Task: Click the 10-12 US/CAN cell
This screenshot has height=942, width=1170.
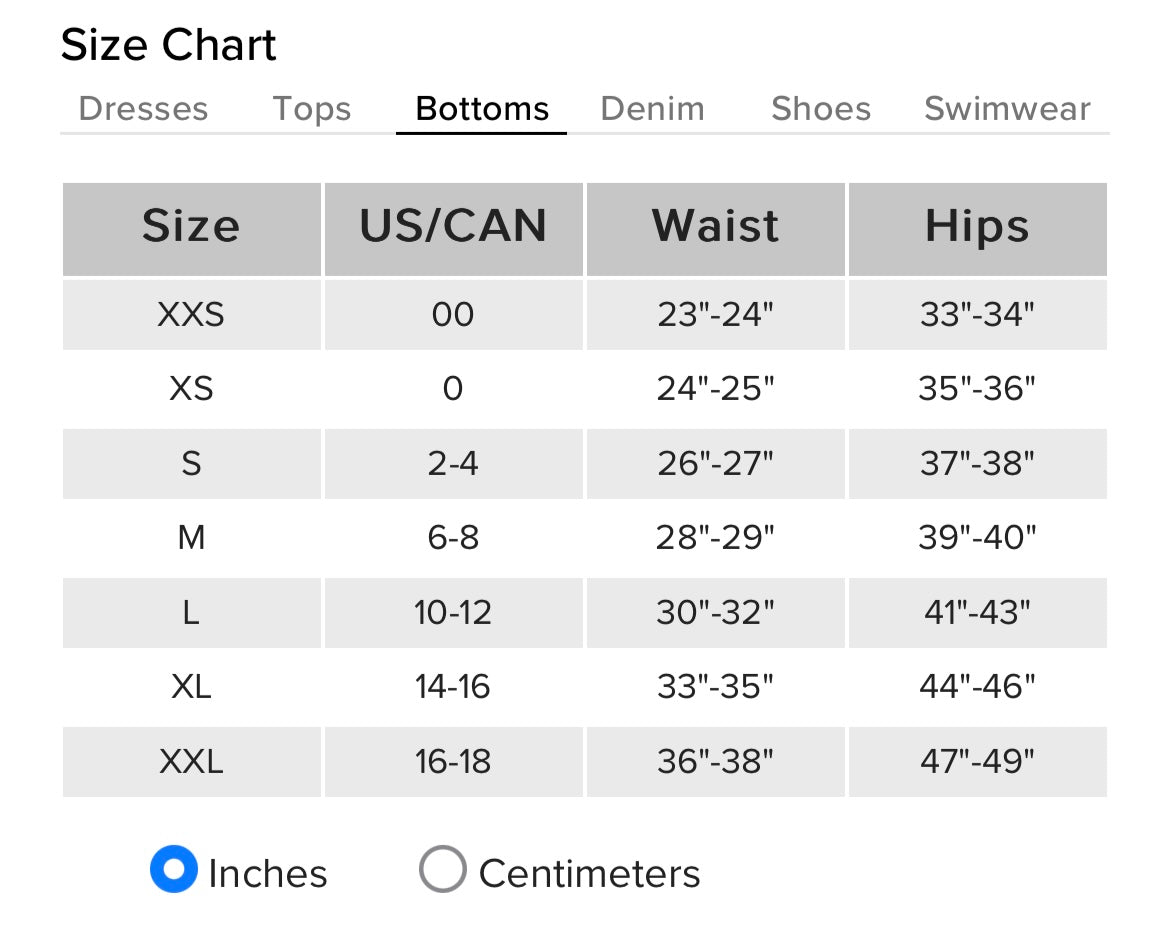Action: tap(453, 612)
